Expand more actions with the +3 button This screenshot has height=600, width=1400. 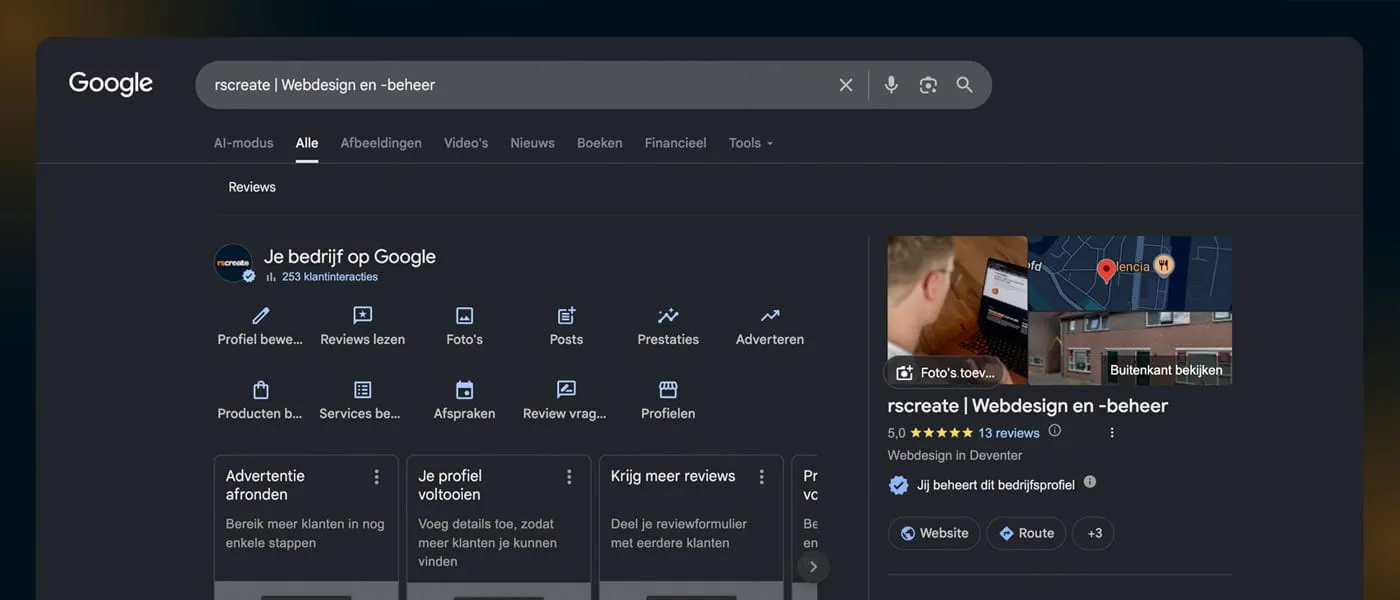coord(1094,533)
